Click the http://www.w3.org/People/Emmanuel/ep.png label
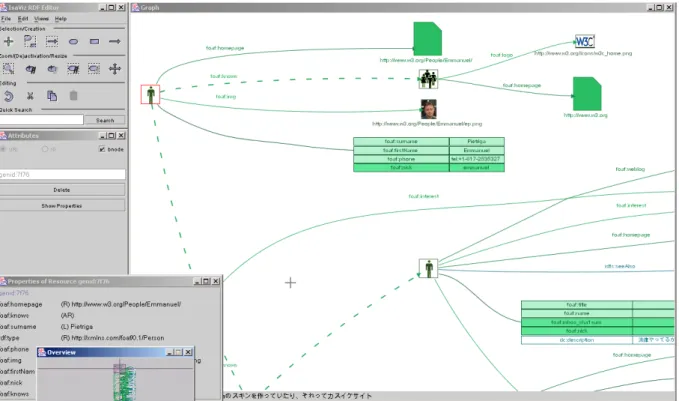Viewport: 679px width, 401px height. click(427, 124)
